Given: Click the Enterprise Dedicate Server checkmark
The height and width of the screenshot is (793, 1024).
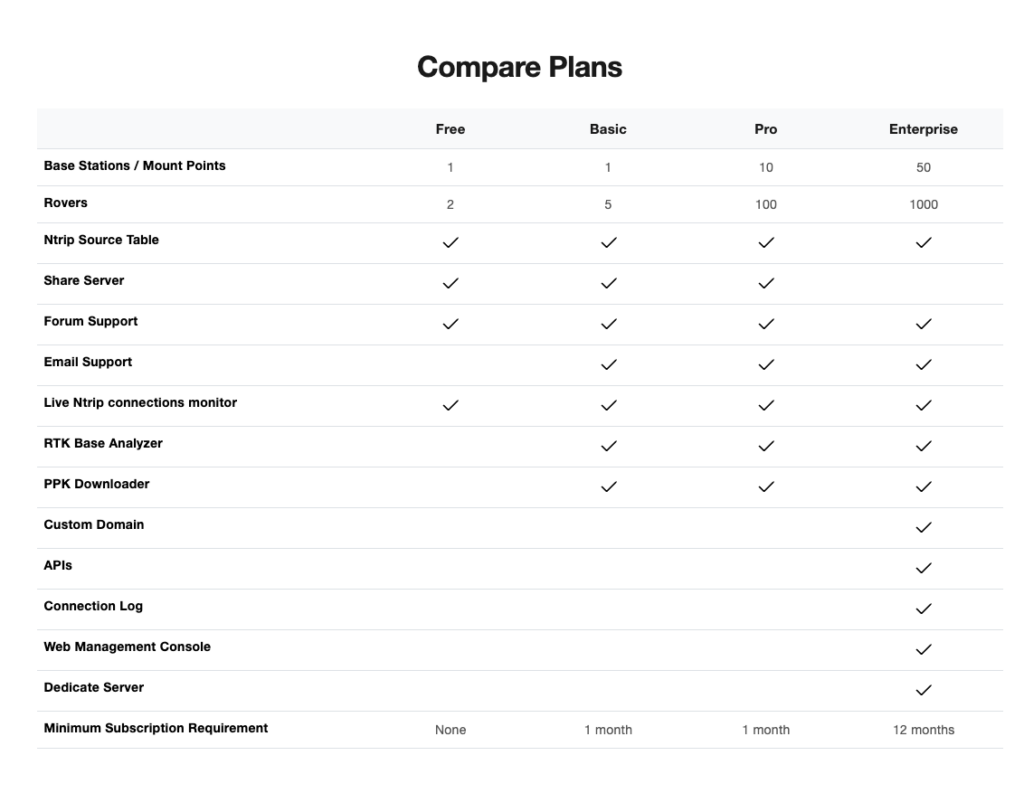Looking at the screenshot, I should pos(924,690).
